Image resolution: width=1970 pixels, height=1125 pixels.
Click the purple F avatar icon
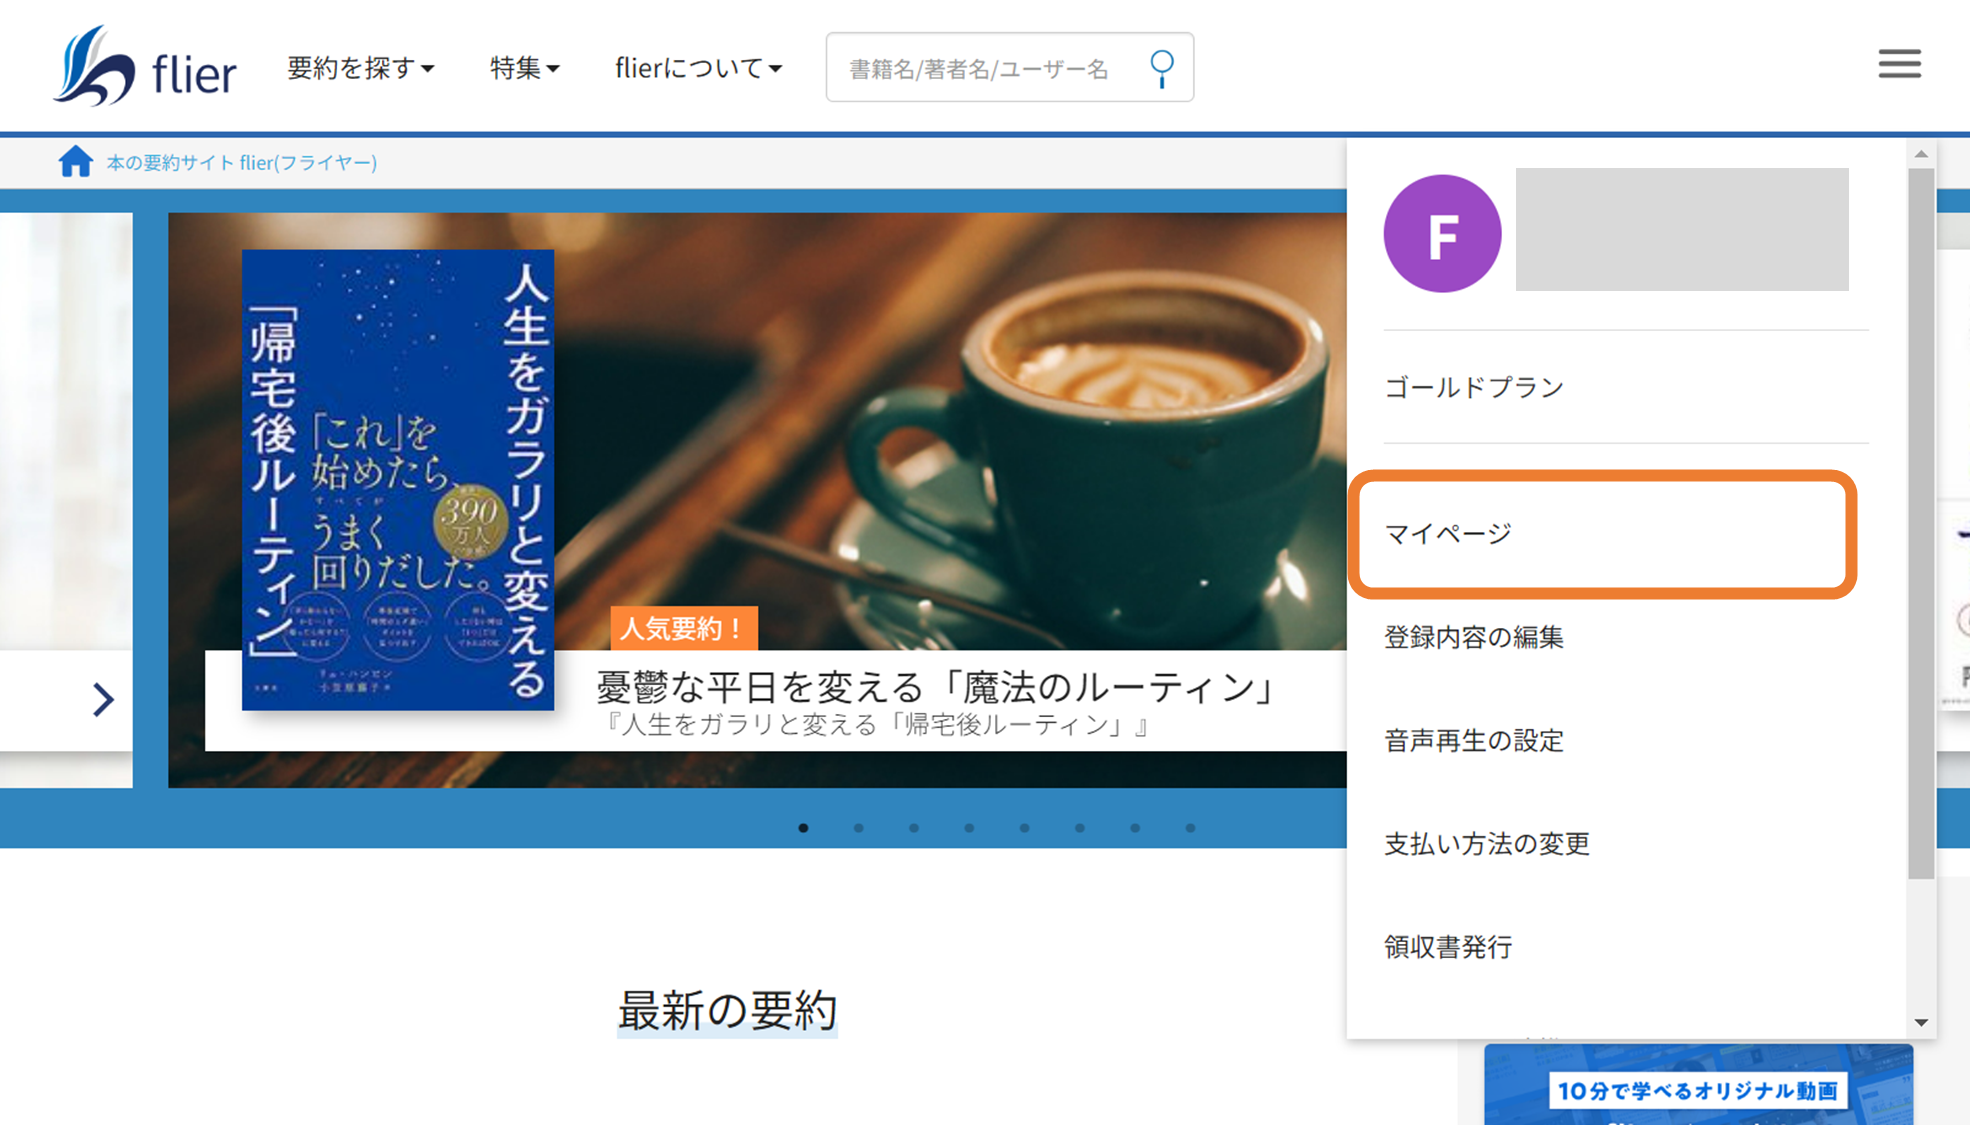(1442, 233)
